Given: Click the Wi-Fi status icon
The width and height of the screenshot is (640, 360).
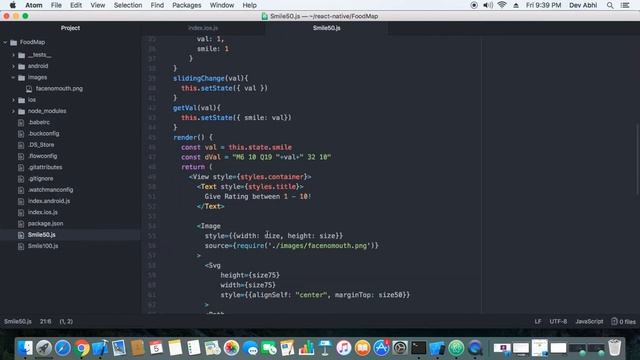Looking at the screenshot, I should (502, 5).
